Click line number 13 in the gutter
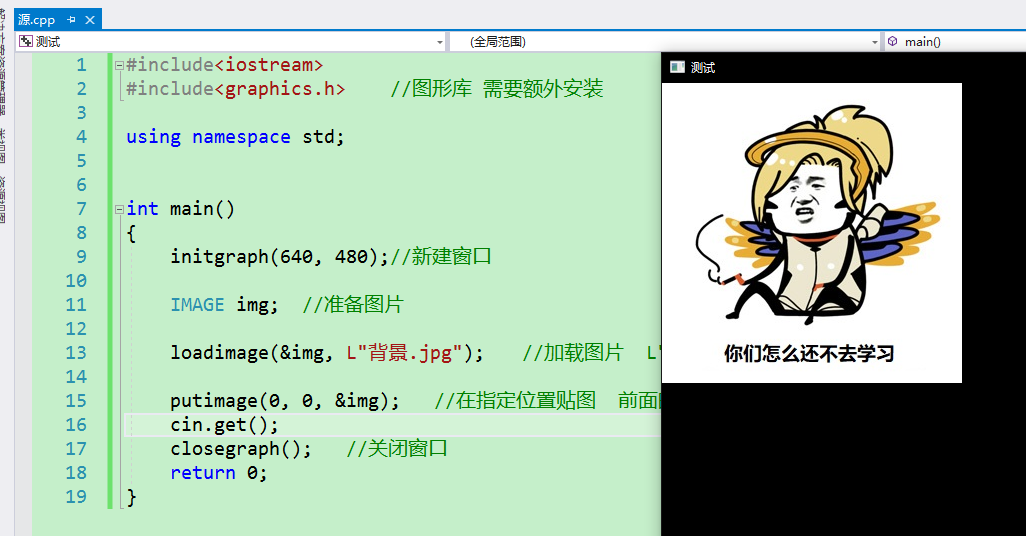The image size is (1026, 536). pos(76,353)
